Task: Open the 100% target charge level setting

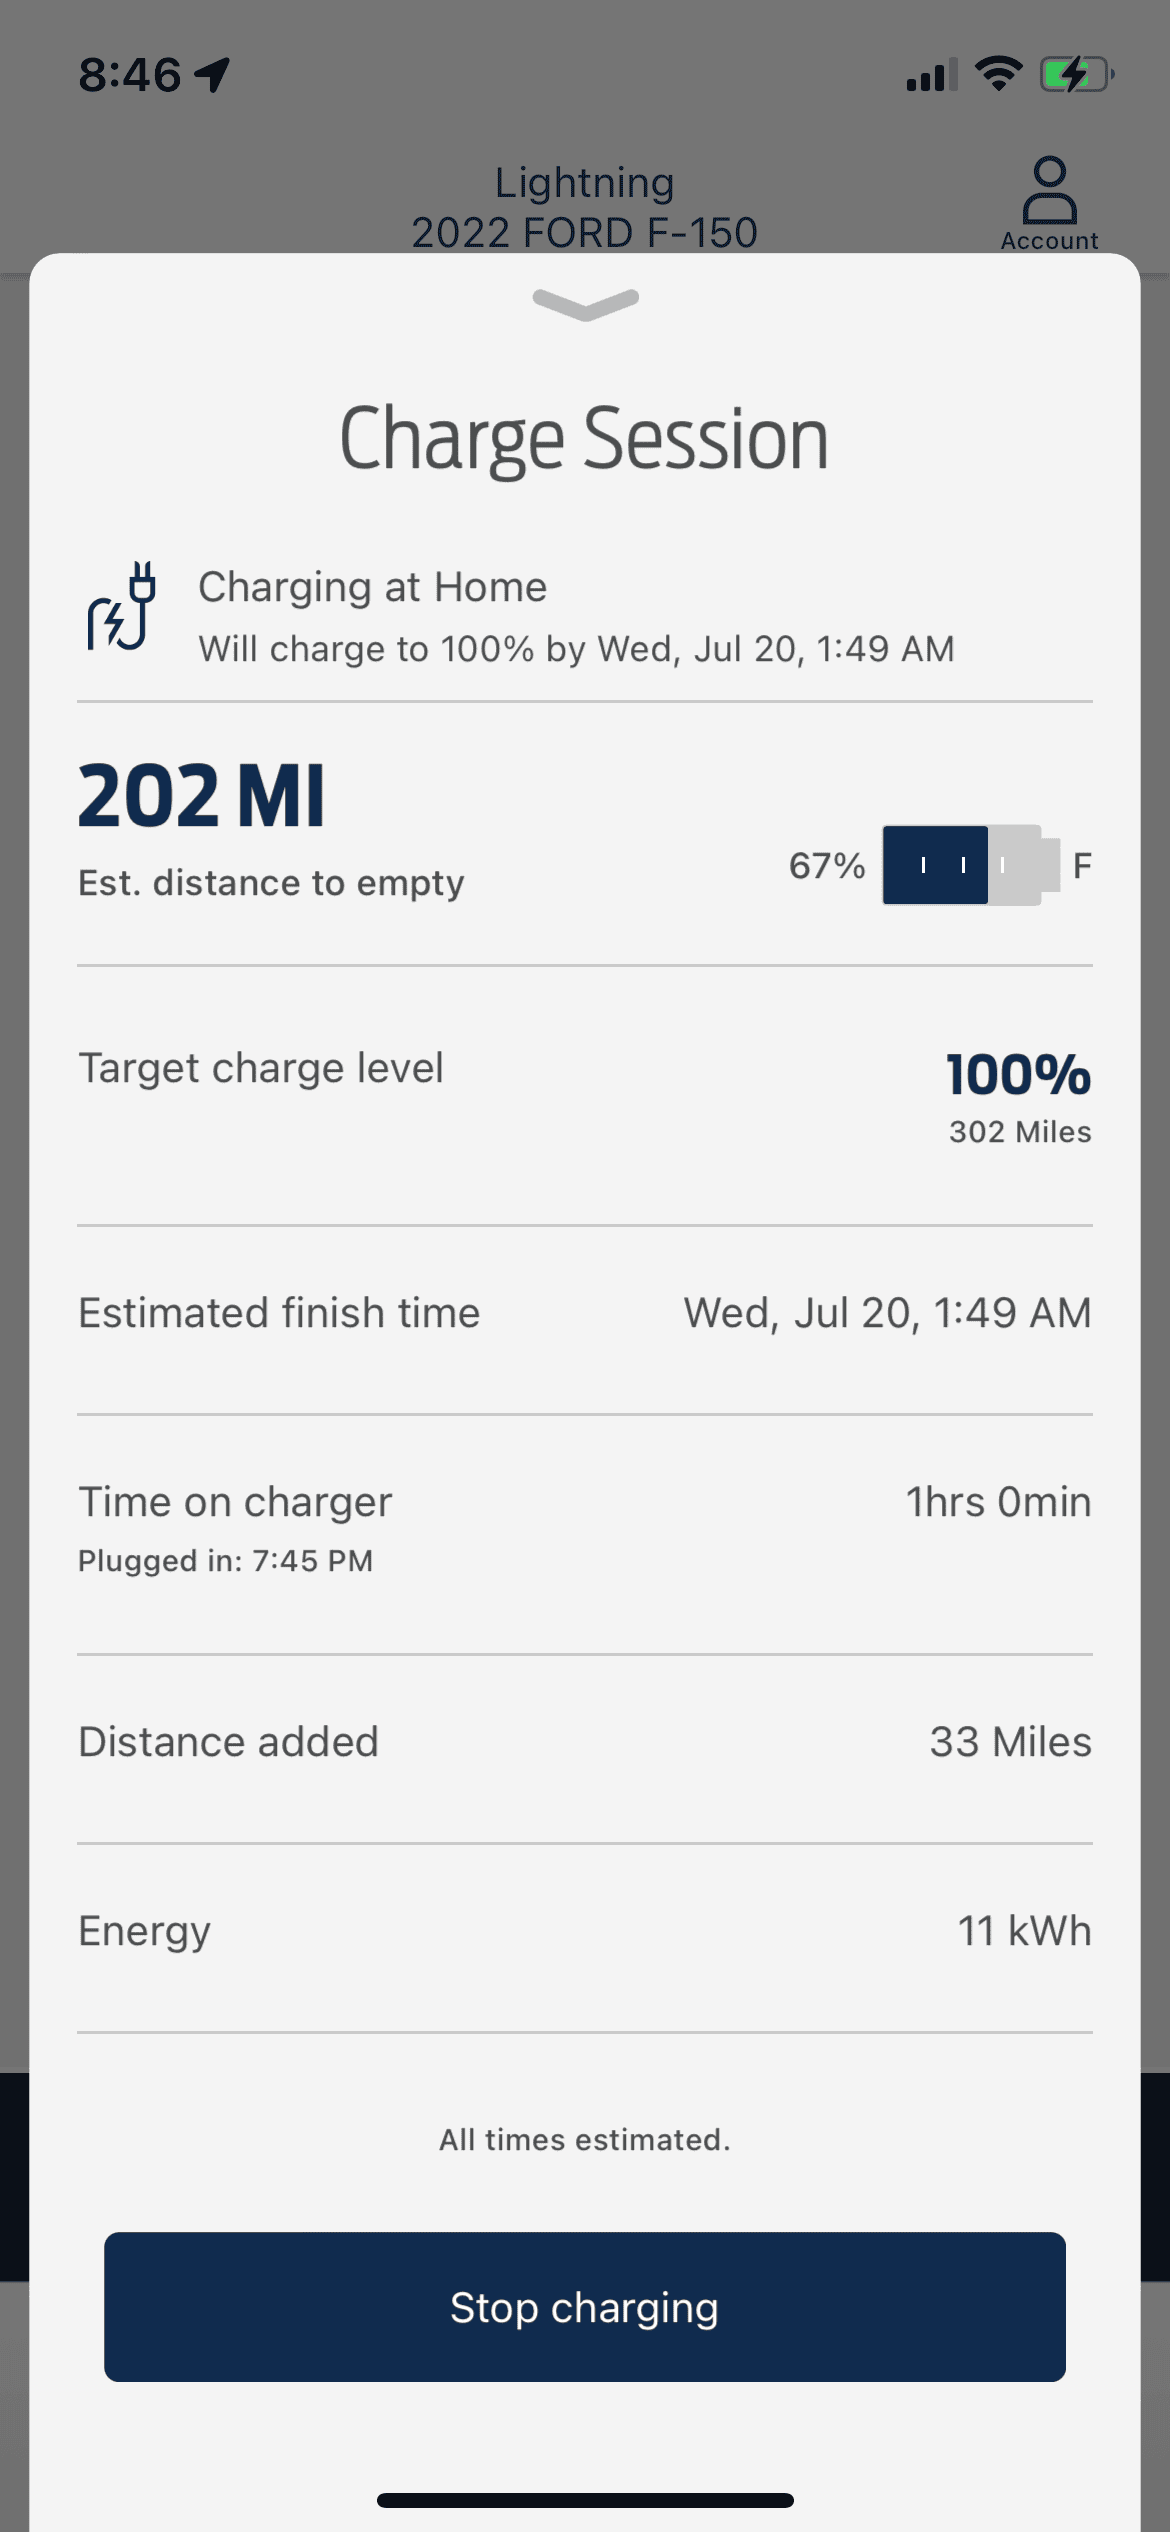Action: click(x=1018, y=1075)
